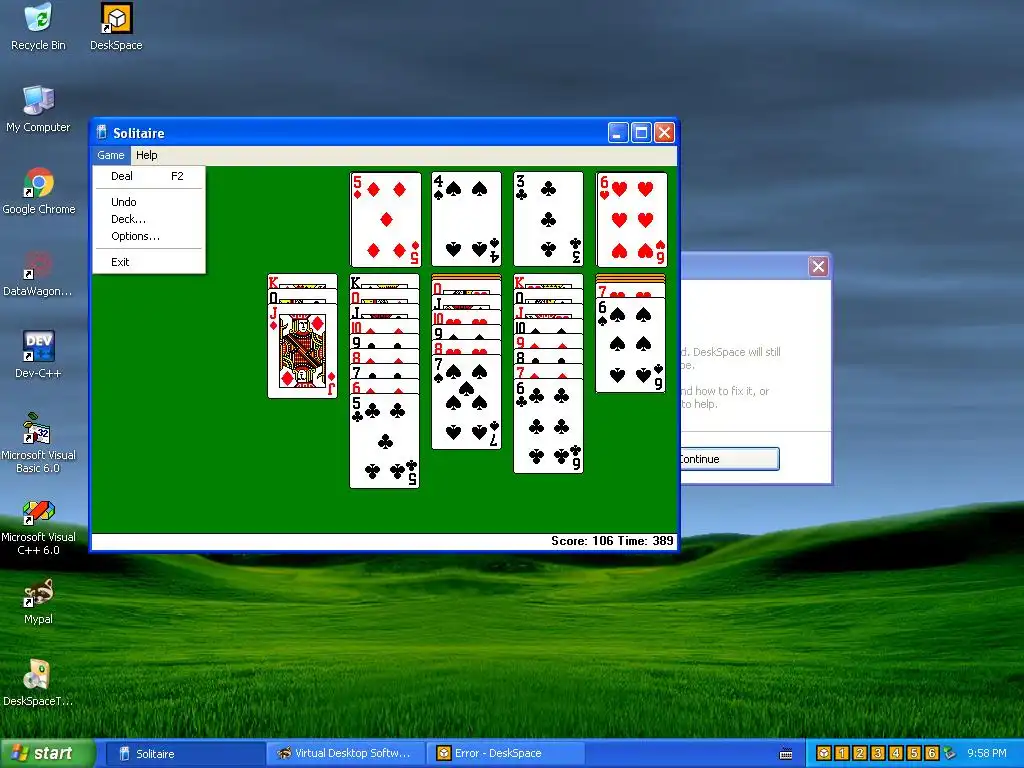Open Deck... from the Game menu
The height and width of the screenshot is (768, 1024).
click(149, 219)
